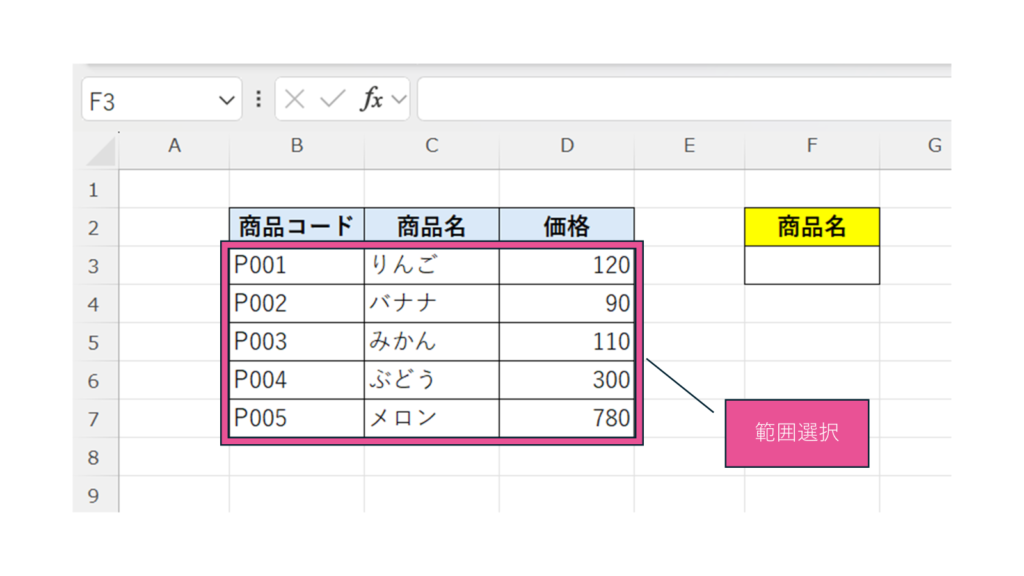Viewport: 1024px width, 576px height.
Task: Click the empty cell F3 under 商品名
Action: coord(811,266)
